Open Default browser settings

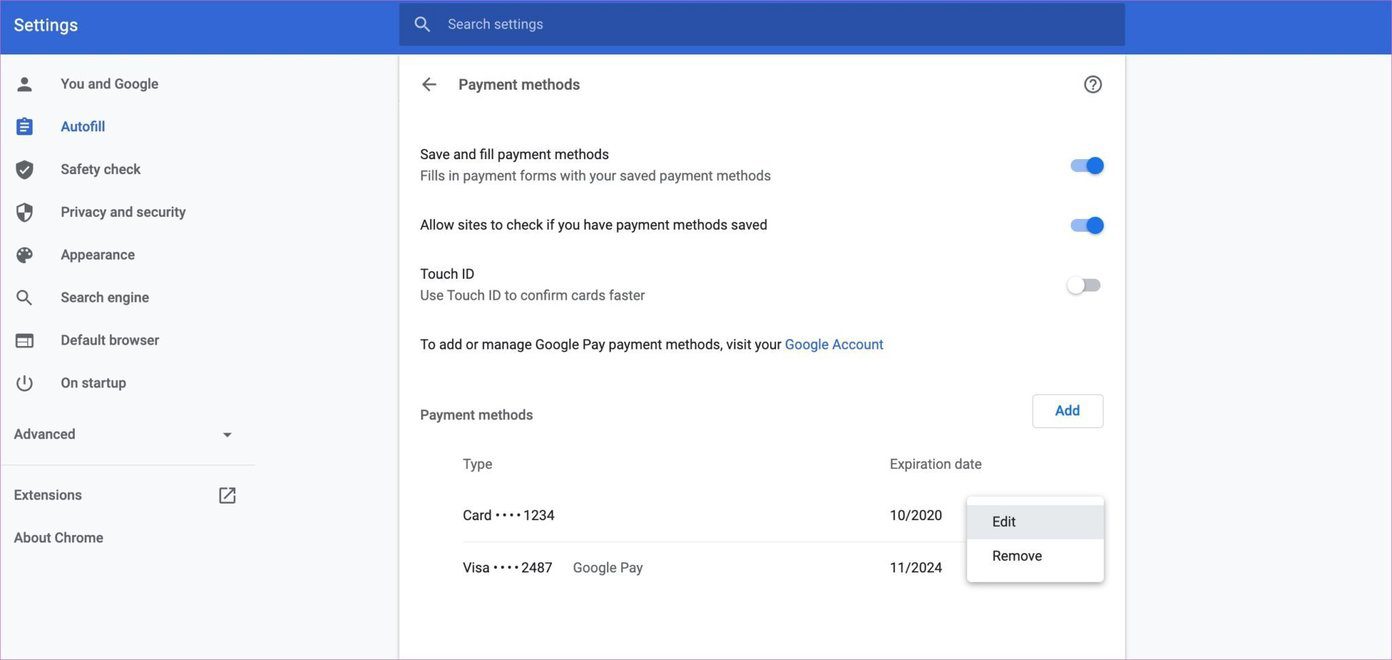tap(109, 340)
